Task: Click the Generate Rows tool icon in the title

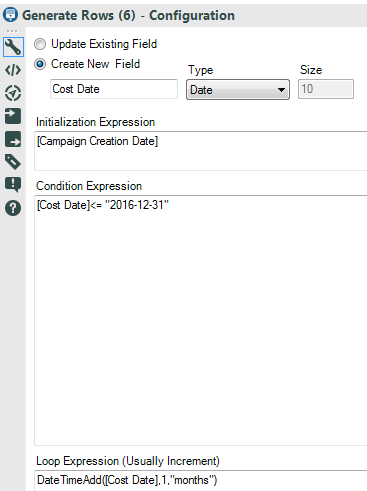Action: [x=10, y=15]
